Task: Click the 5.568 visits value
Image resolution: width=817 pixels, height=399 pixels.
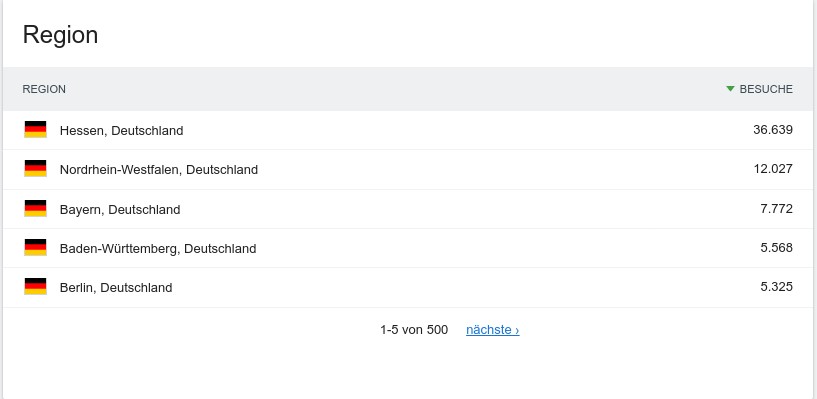Action: [776, 248]
